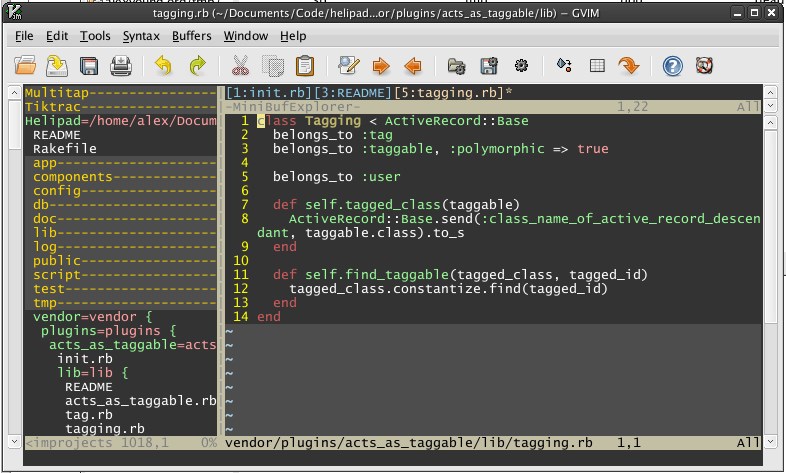Click the project pane scroll-down arrow

[x=15, y=442]
